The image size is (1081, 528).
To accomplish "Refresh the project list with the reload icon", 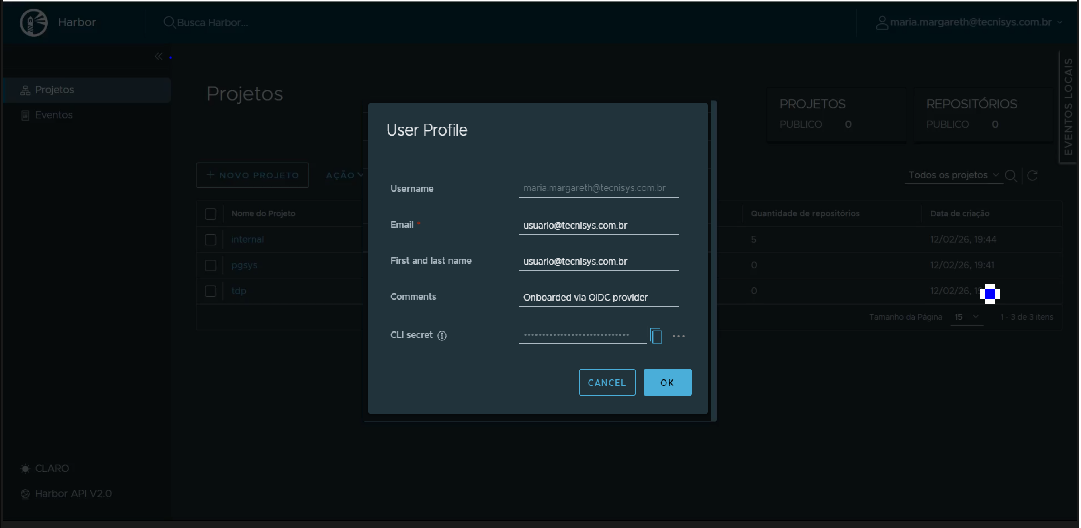I will pos(1032,176).
